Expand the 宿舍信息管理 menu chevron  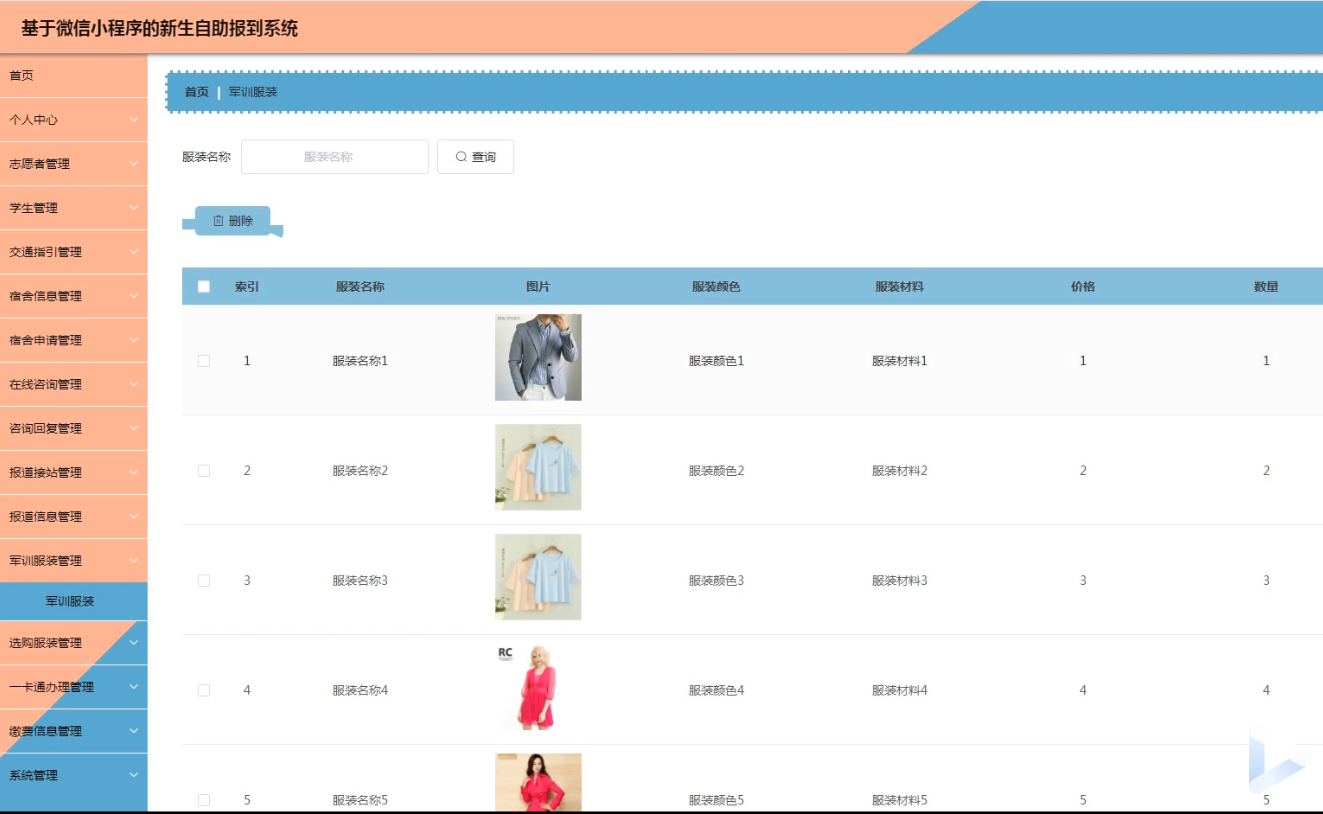click(x=134, y=296)
